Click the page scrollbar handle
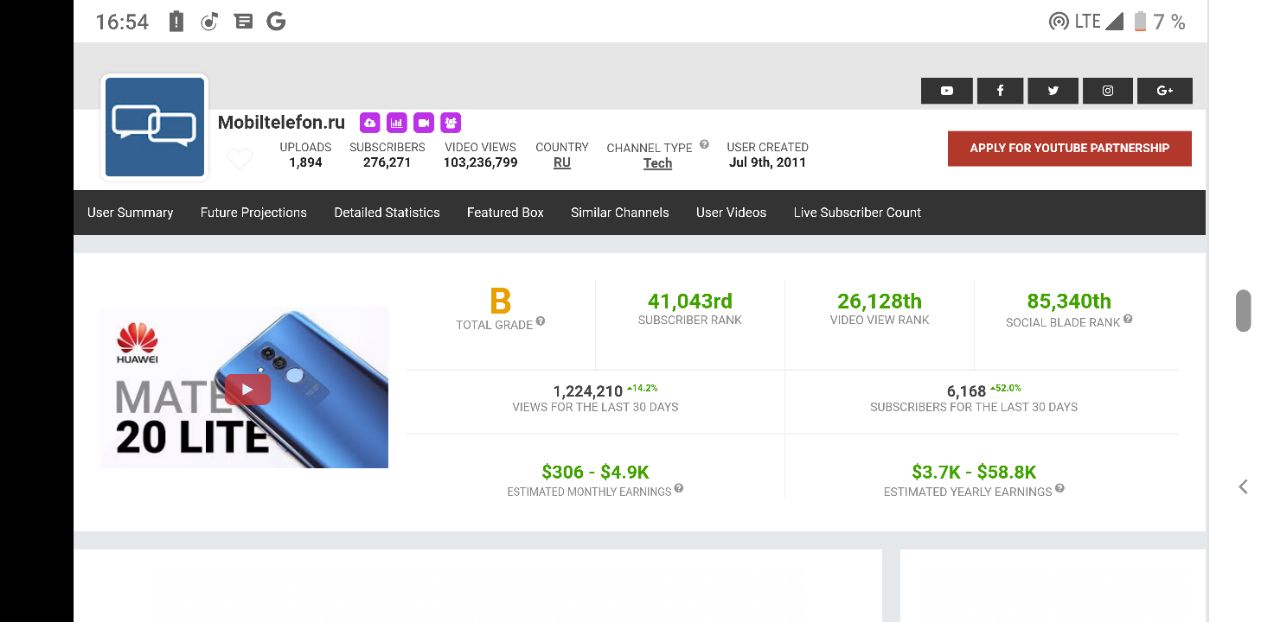The image size is (1280, 622). [1244, 311]
